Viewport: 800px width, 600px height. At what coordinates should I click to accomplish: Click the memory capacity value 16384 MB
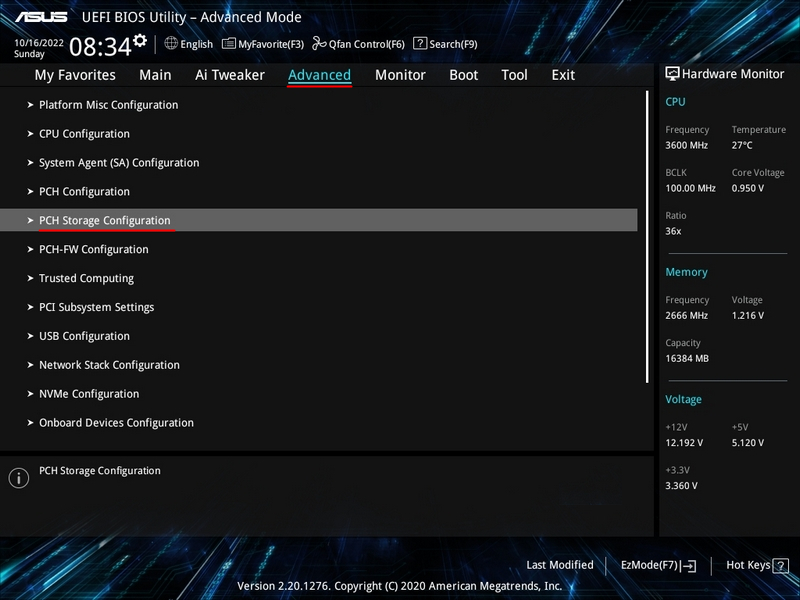687,359
